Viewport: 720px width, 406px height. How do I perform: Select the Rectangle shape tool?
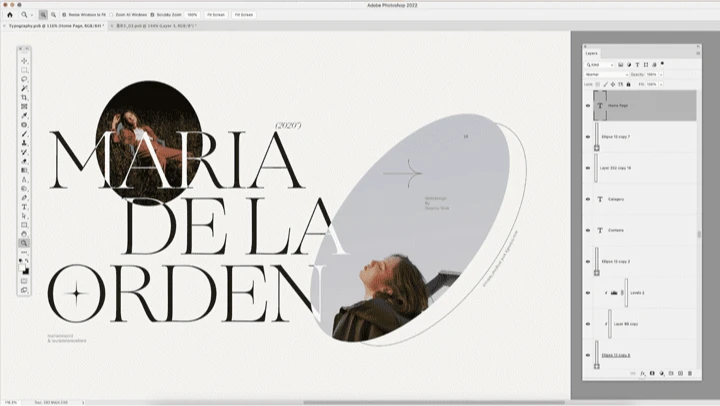tap(24, 225)
